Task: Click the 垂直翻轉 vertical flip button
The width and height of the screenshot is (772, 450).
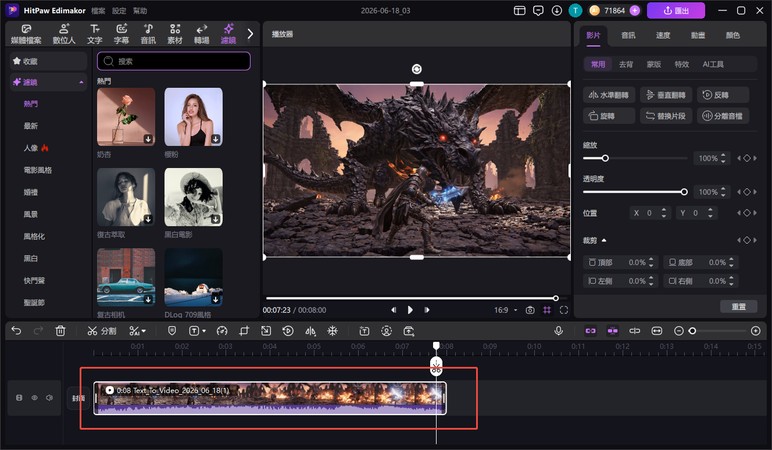Action: pyautogui.click(x=666, y=95)
